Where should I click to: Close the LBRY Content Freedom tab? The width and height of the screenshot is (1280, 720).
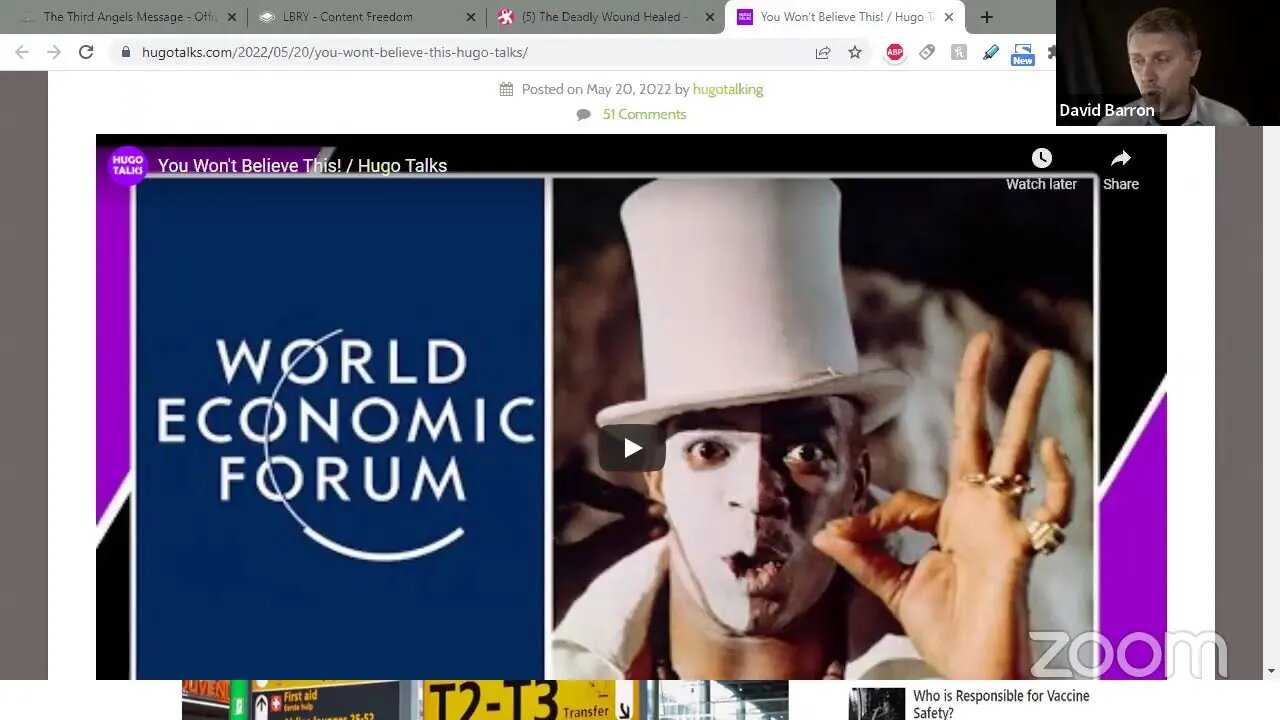(471, 17)
